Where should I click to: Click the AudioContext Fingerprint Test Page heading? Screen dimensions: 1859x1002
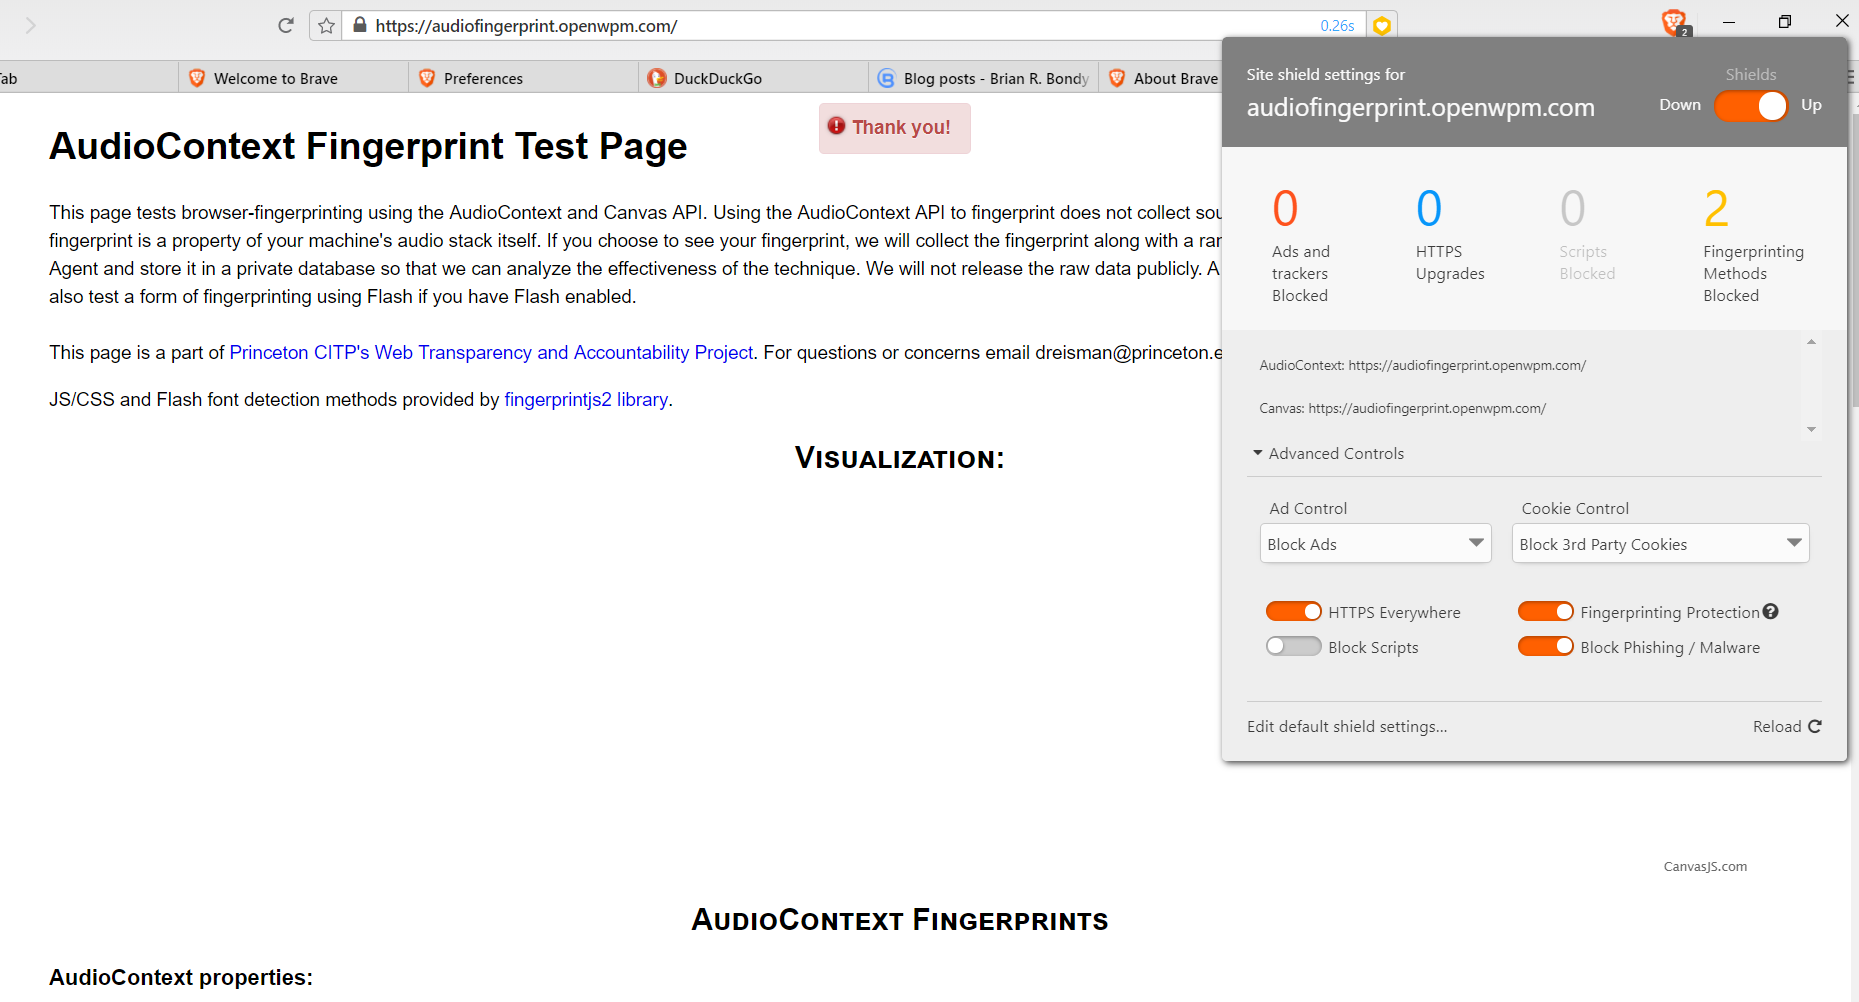368,146
